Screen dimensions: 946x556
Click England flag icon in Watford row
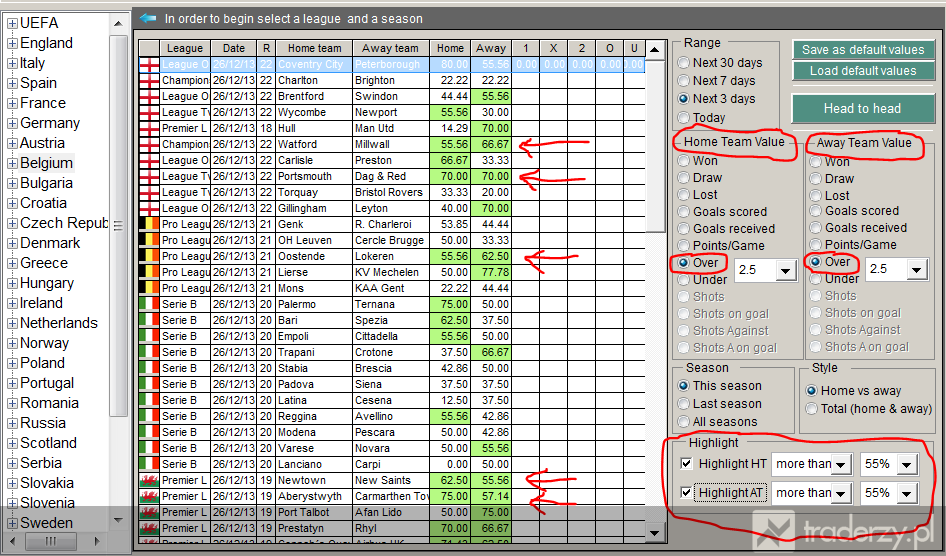click(149, 144)
